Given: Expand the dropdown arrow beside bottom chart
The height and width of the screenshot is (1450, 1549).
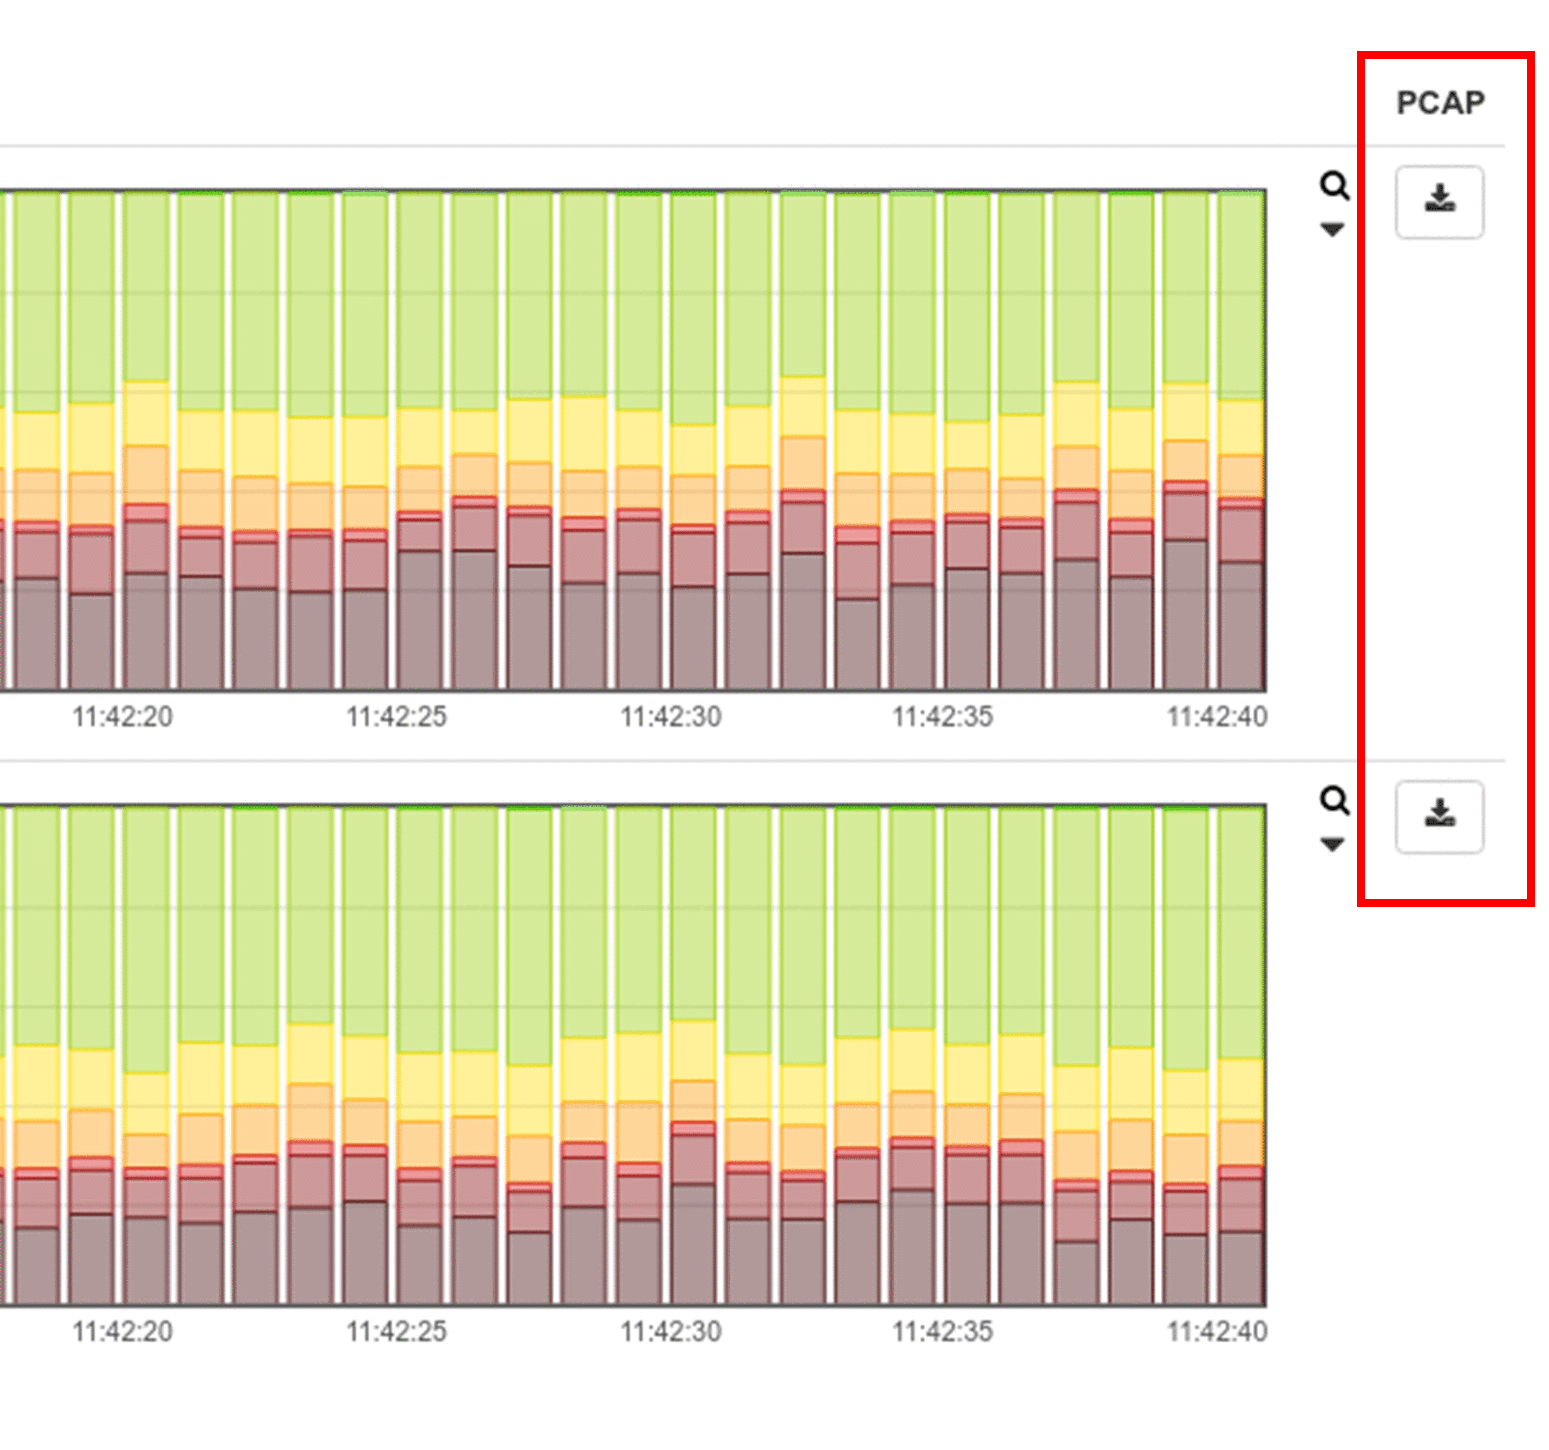Looking at the screenshot, I should point(1332,845).
